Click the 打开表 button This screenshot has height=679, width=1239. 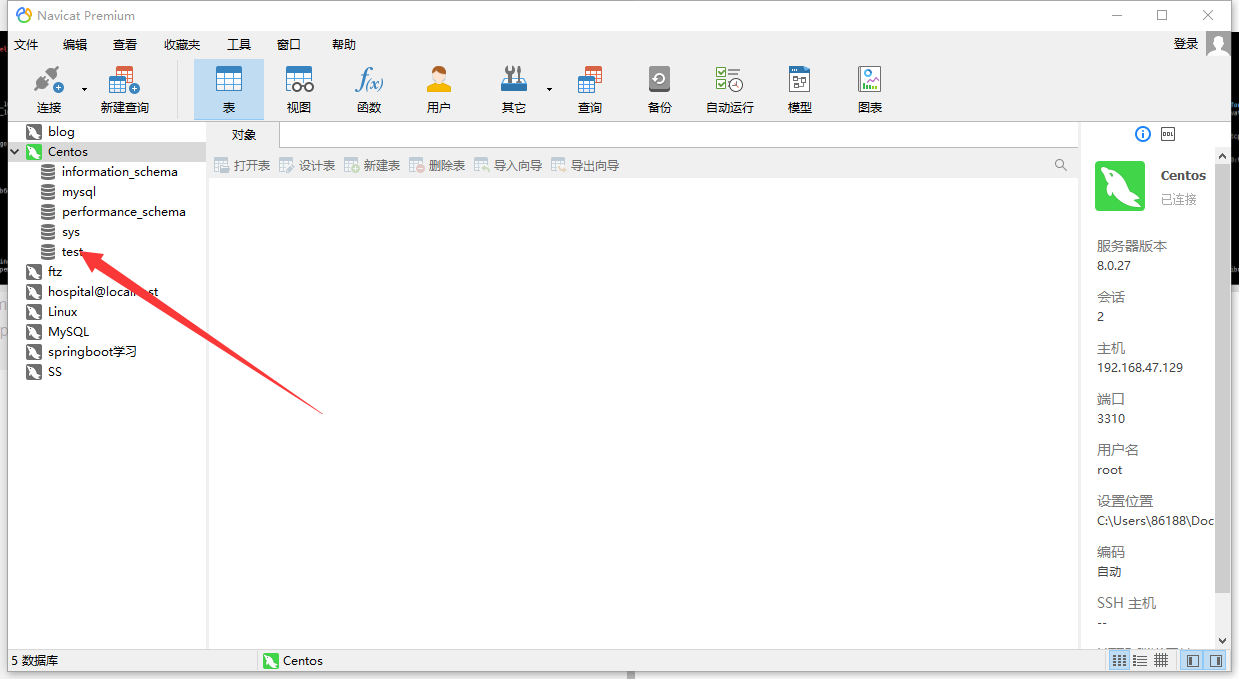pos(242,165)
